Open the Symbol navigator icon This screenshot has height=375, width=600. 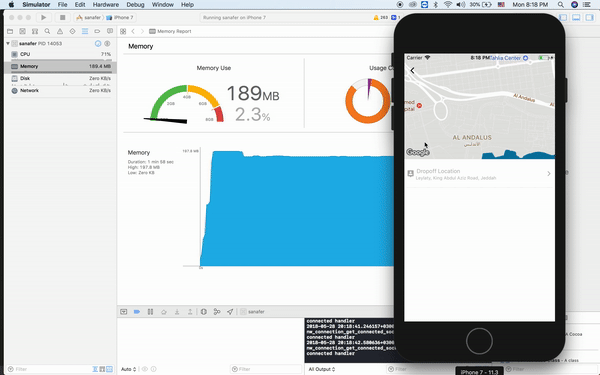(x=35, y=31)
